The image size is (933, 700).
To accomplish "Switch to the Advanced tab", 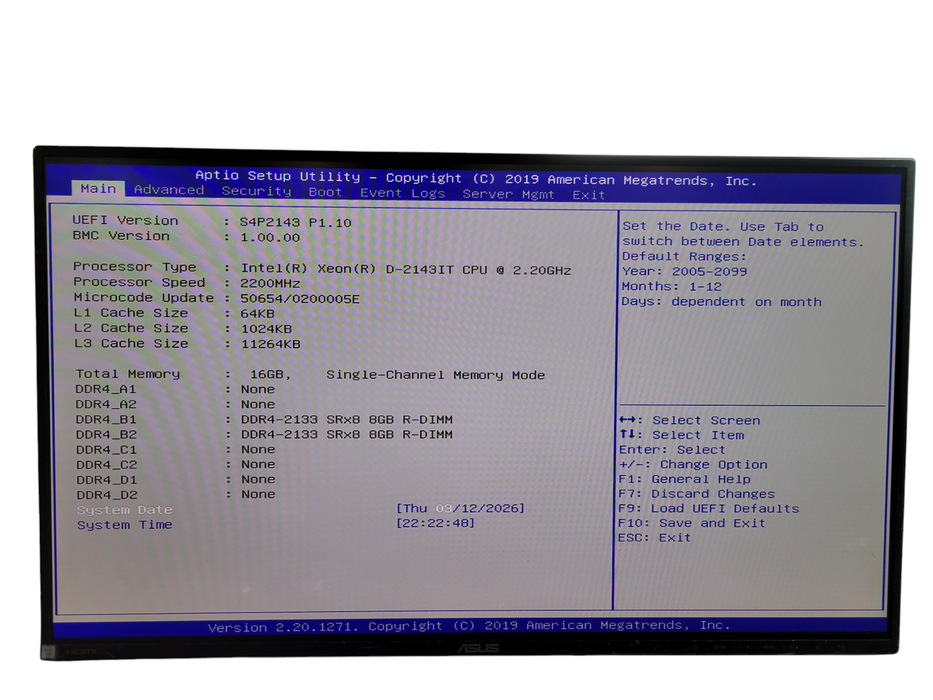I will [x=168, y=189].
